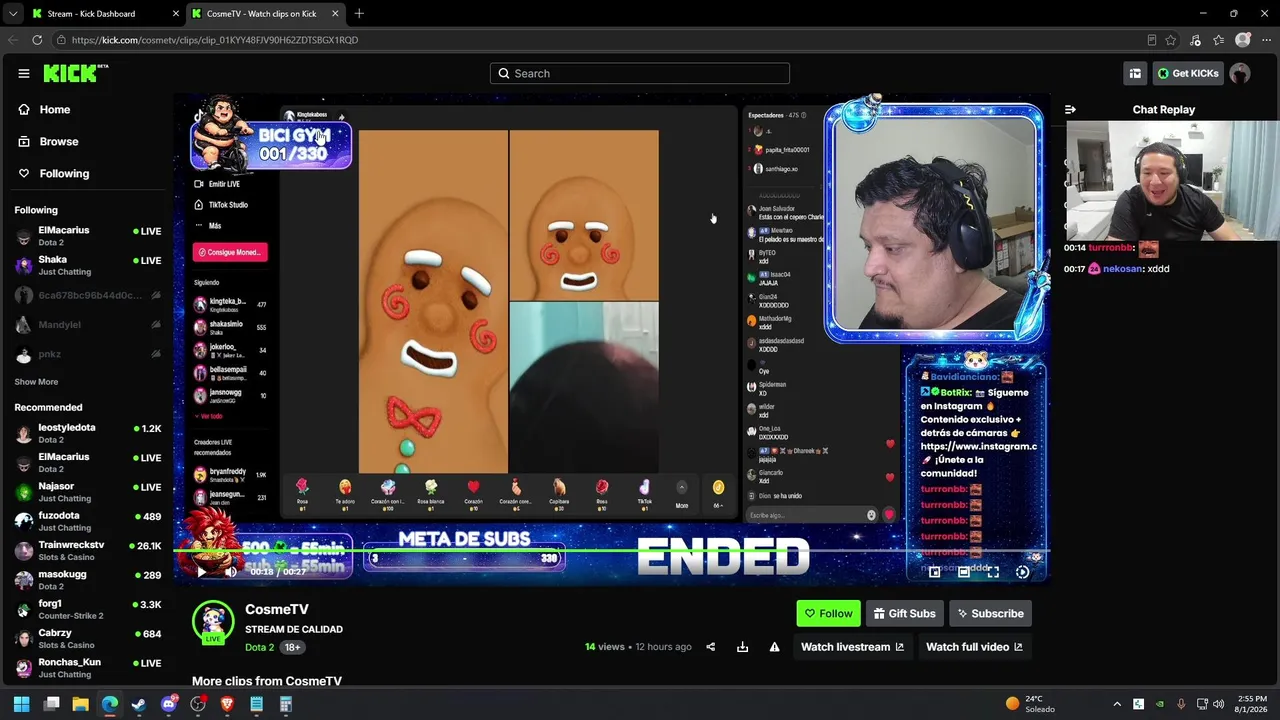Open player playback settings
Viewport: 1280px width, 720px height.
coord(1022,572)
